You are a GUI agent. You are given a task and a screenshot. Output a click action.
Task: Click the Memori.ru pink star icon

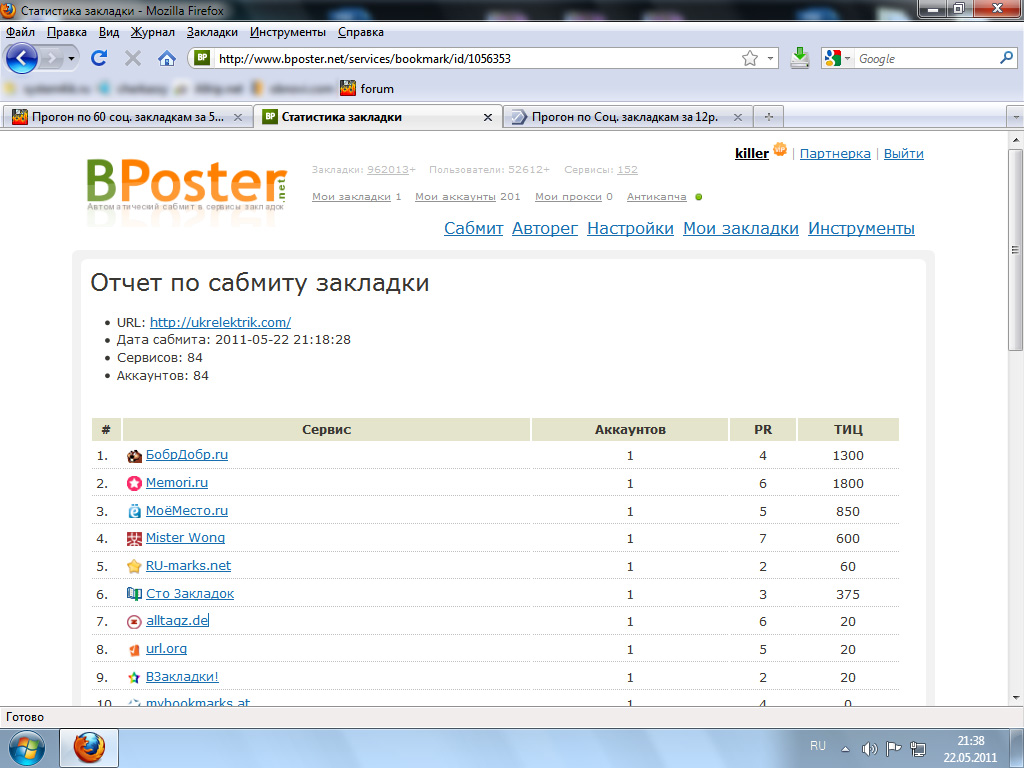(134, 483)
